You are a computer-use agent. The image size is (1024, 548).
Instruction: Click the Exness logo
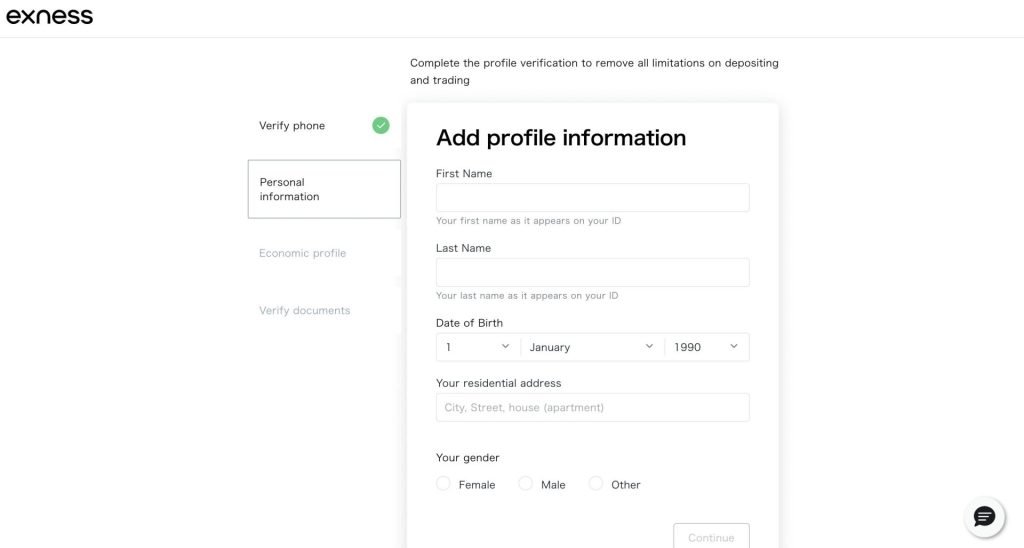point(49,17)
